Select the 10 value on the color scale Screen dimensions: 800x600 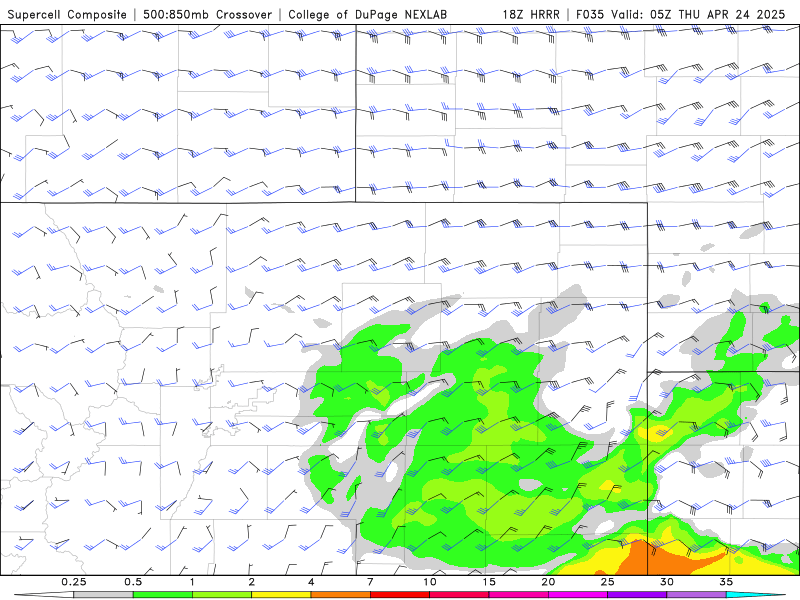coord(430,582)
